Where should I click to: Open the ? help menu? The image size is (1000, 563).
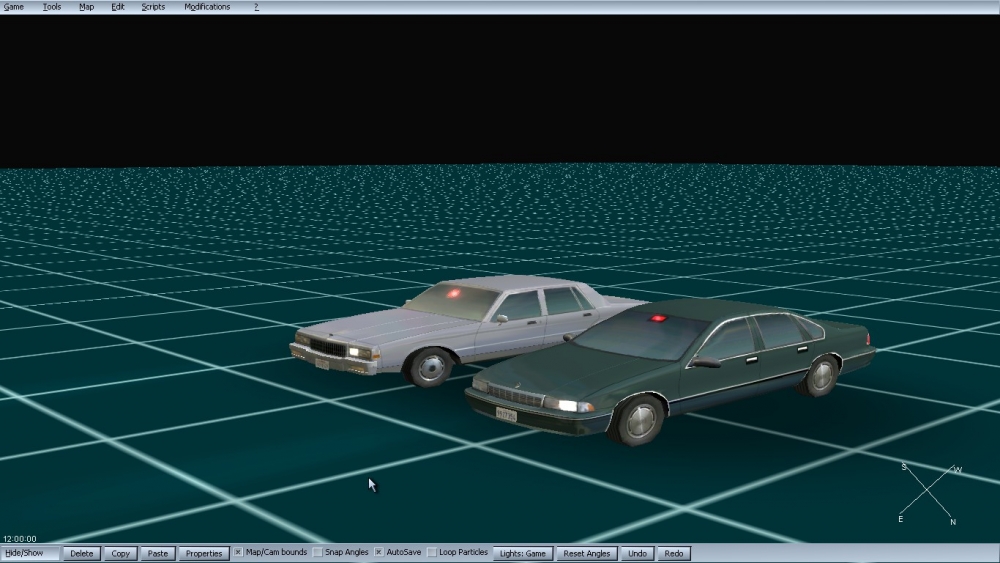click(256, 7)
